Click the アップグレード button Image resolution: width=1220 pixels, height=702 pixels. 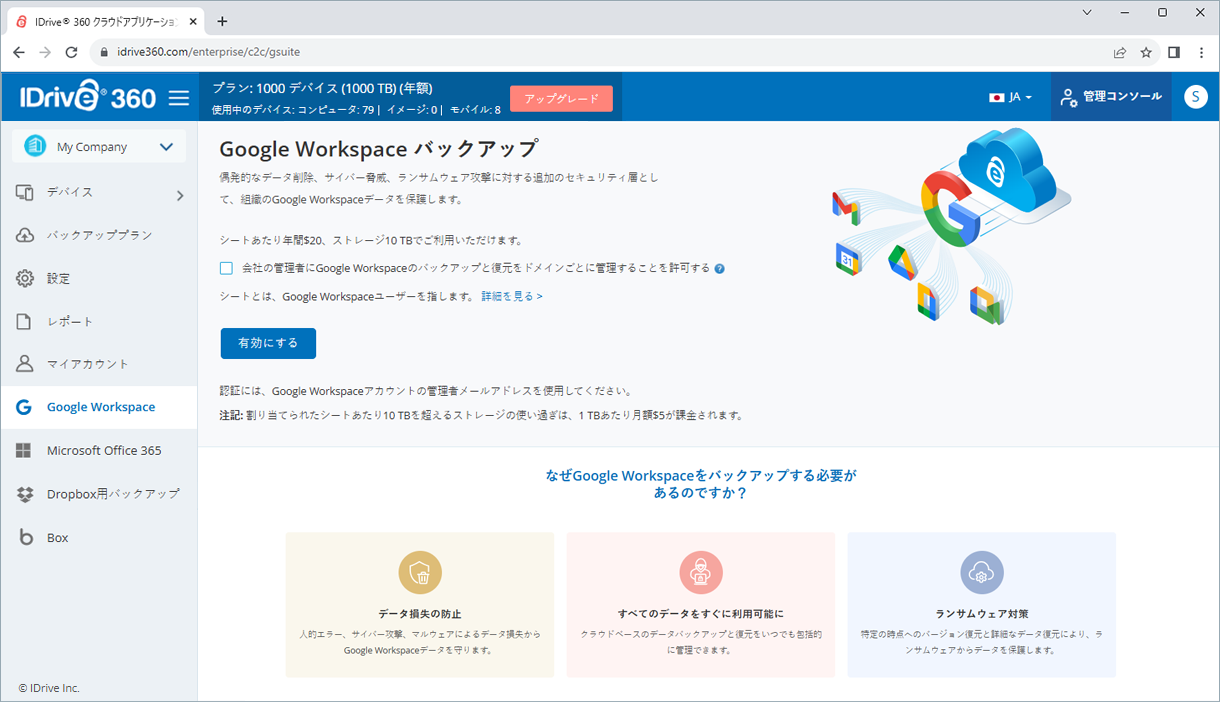coord(561,98)
